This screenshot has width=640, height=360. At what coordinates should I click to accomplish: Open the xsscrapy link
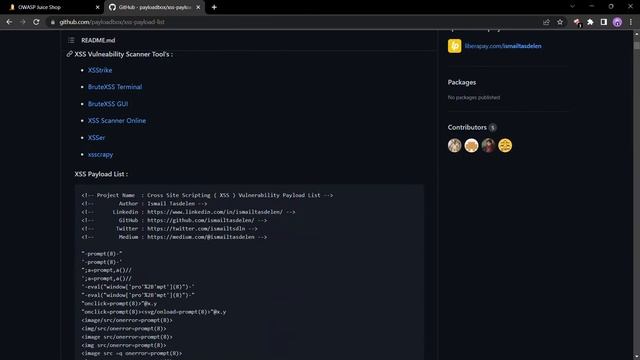[100, 154]
